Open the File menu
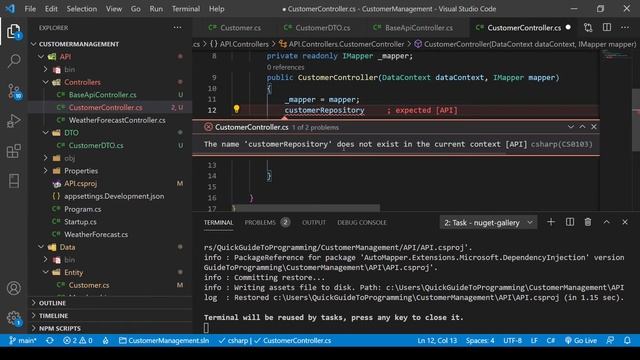Image resolution: width=640 pixels, height=360 pixels. (x=30, y=9)
